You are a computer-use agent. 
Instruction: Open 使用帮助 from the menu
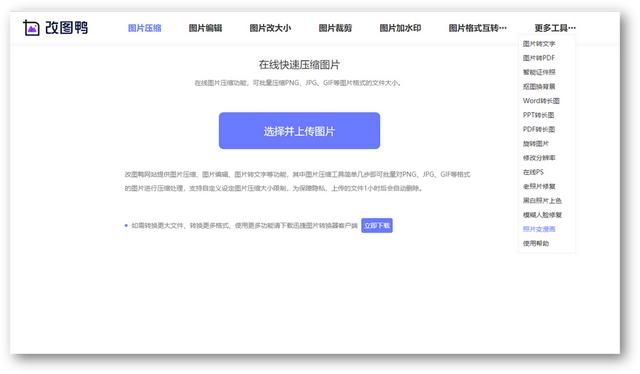point(536,243)
